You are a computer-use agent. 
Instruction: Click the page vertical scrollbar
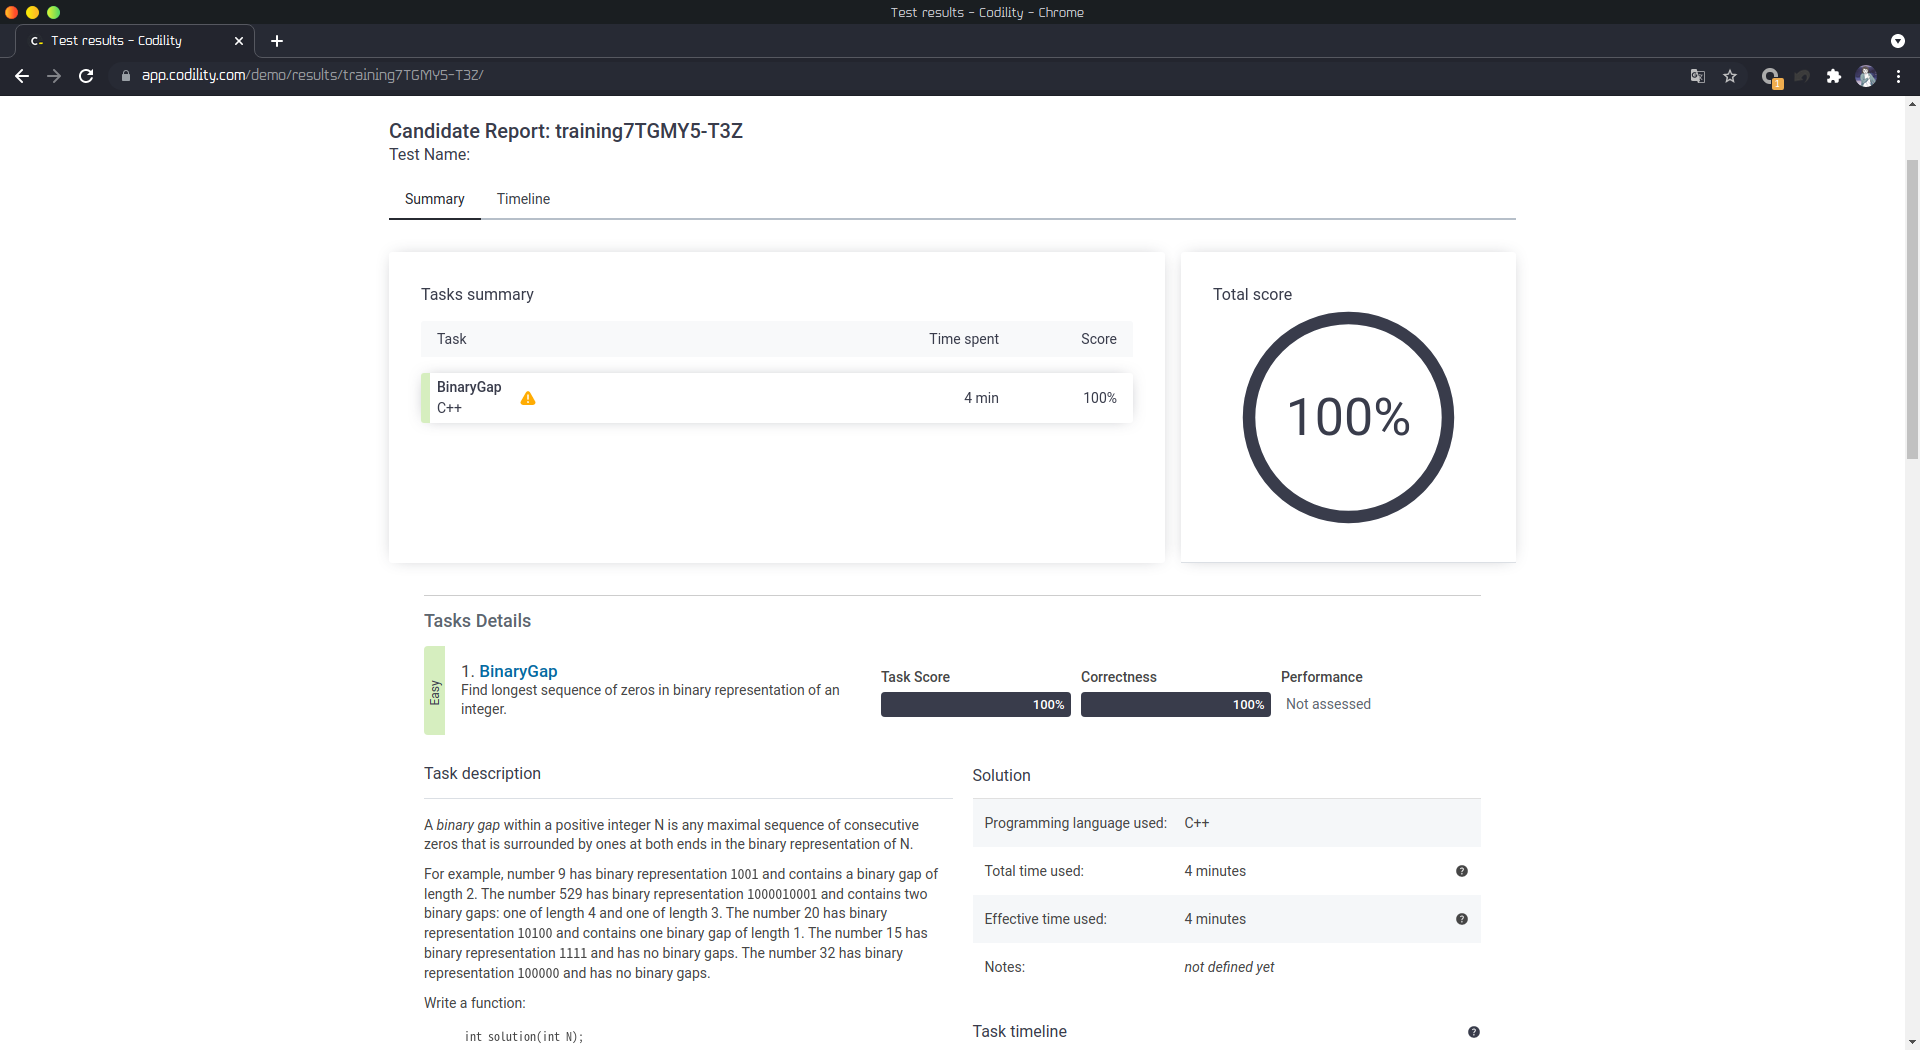1912,308
